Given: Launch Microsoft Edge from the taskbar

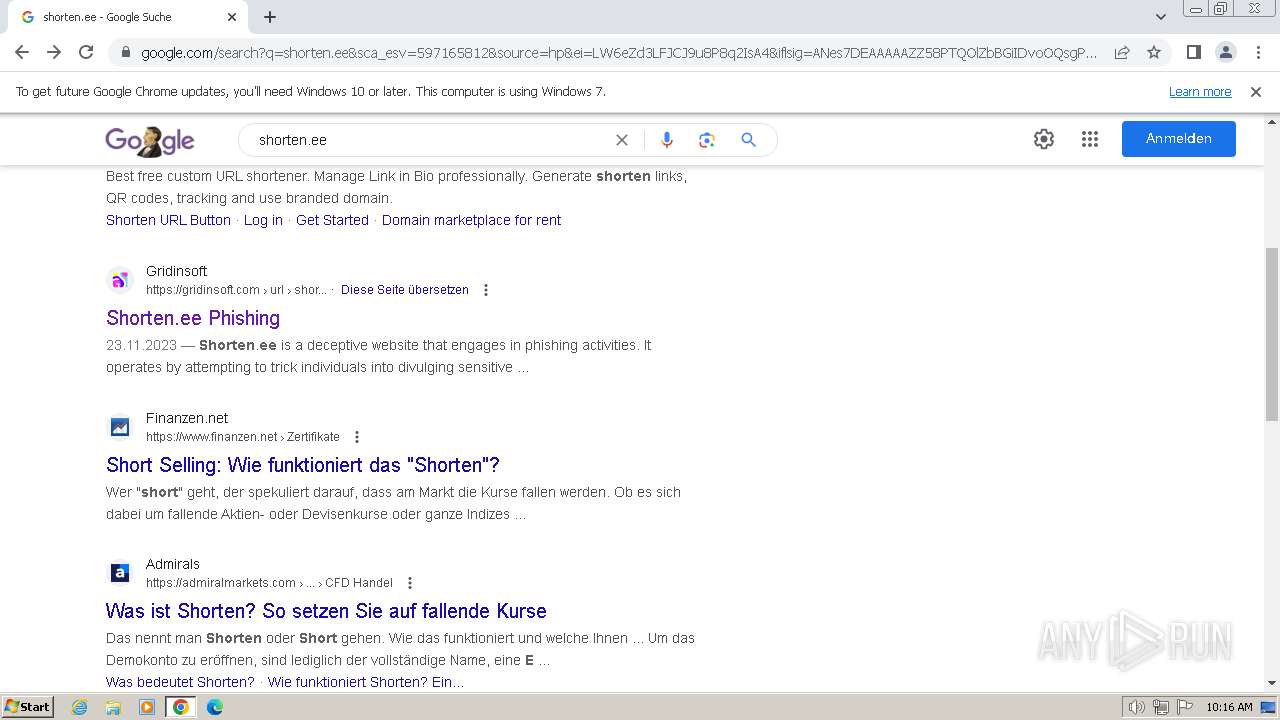Looking at the screenshot, I should (x=215, y=707).
